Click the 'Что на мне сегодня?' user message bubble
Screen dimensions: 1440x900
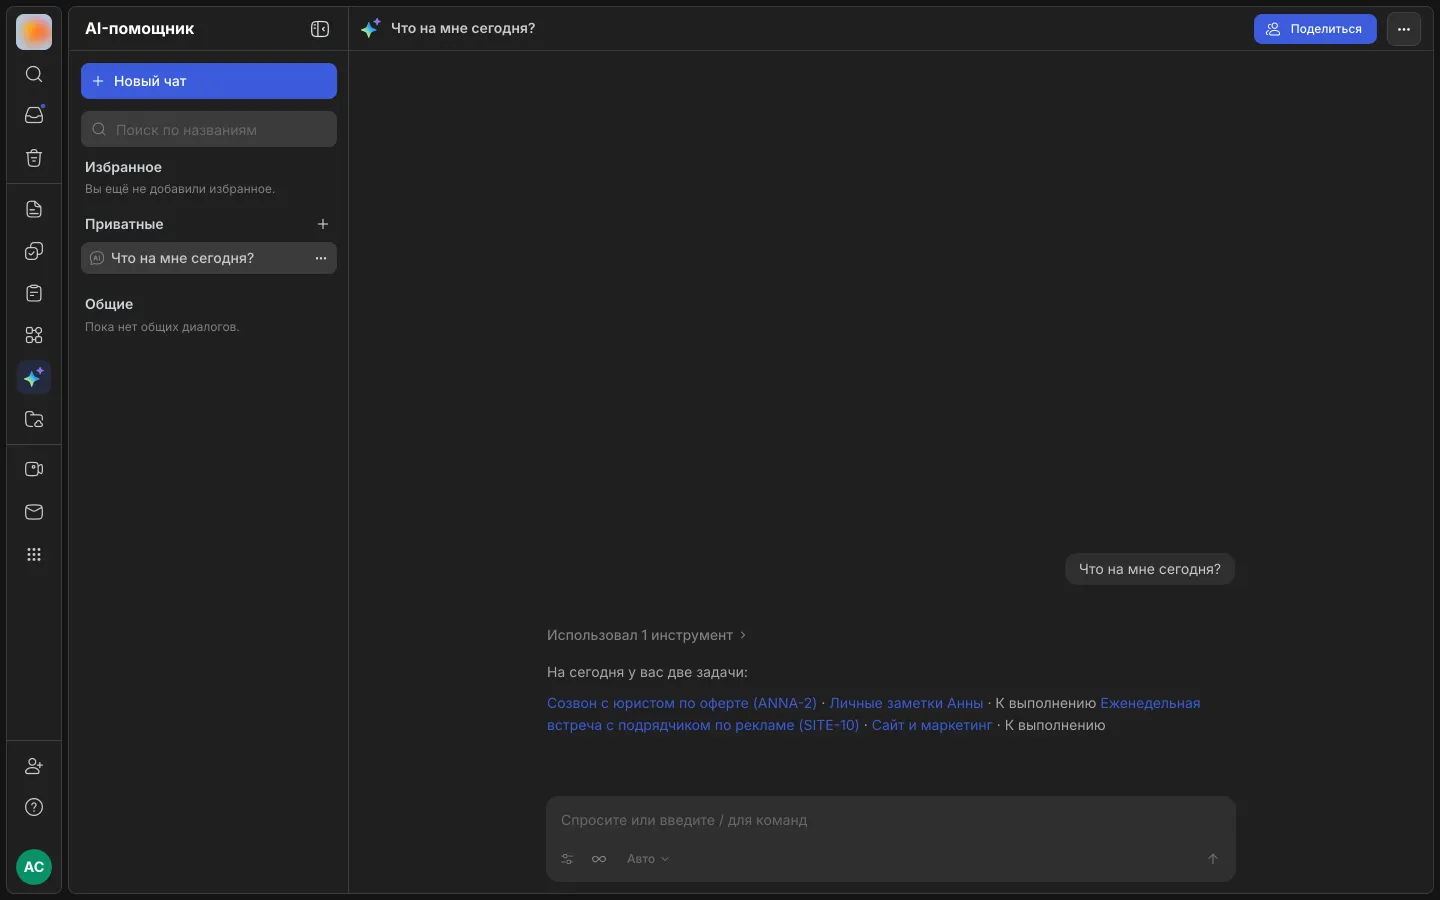click(1150, 569)
